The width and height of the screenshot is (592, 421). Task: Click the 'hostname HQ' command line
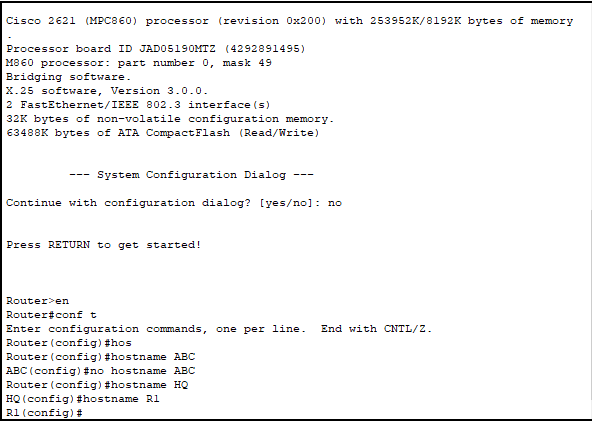click(97, 385)
